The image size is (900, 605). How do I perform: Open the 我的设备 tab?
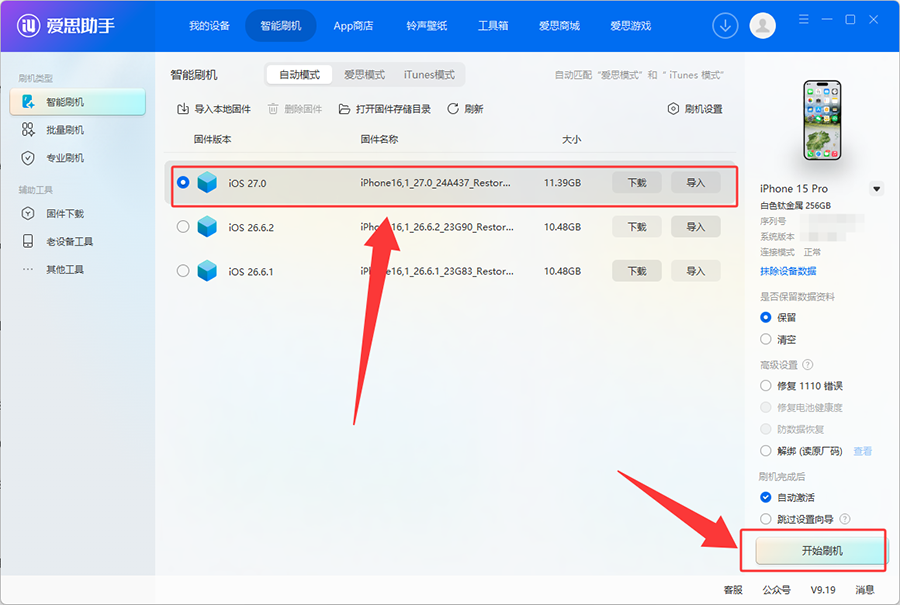tap(210, 26)
